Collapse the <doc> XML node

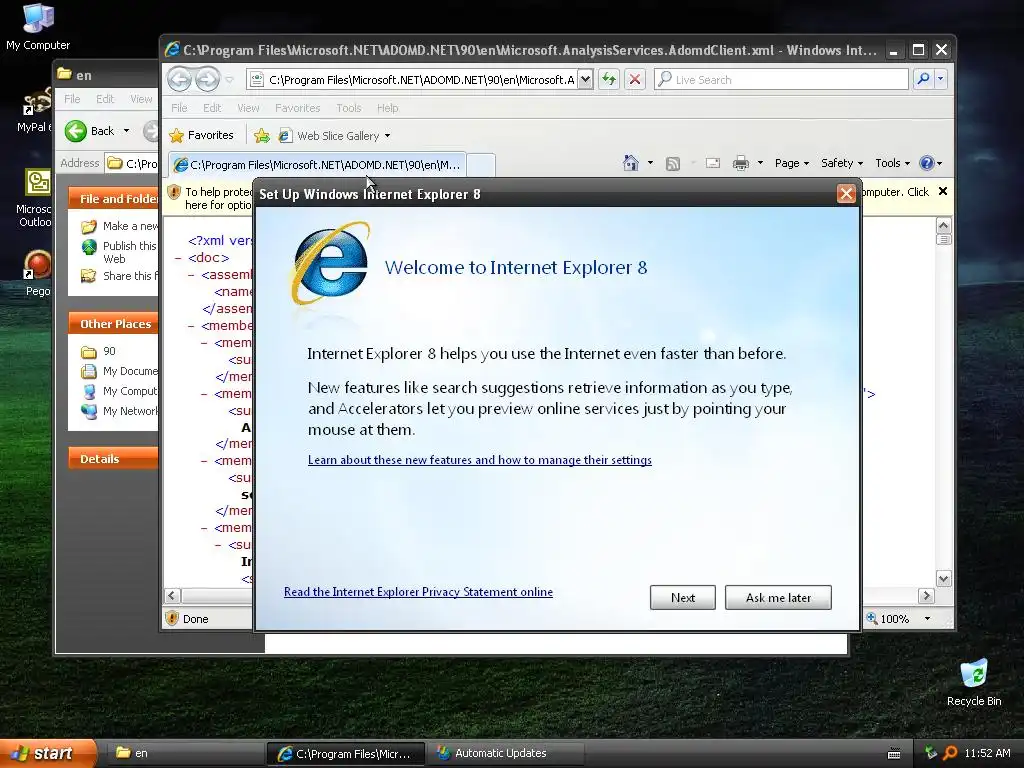(178, 258)
